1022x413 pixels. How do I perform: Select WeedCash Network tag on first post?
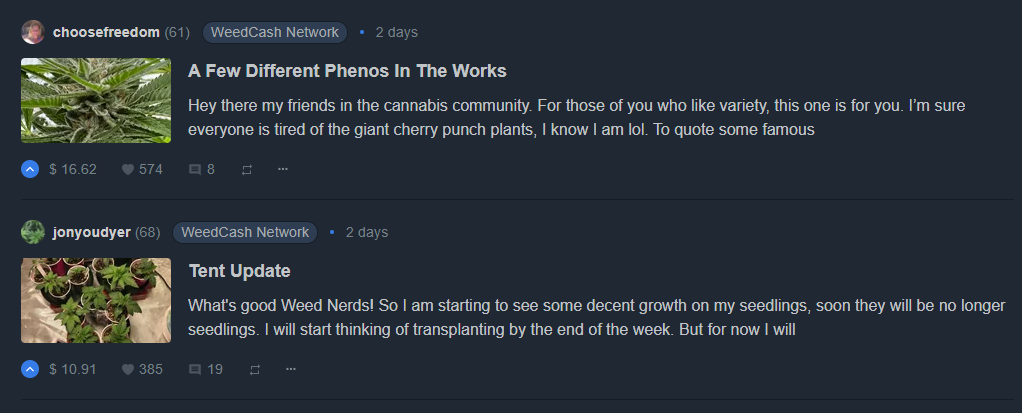pyautogui.click(x=274, y=32)
